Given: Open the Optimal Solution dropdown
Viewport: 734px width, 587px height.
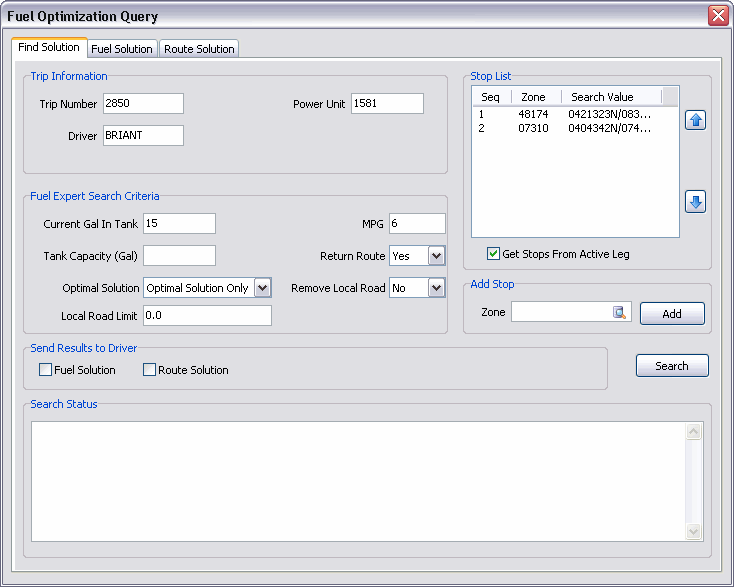Looking at the screenshot, I should 262,288.
